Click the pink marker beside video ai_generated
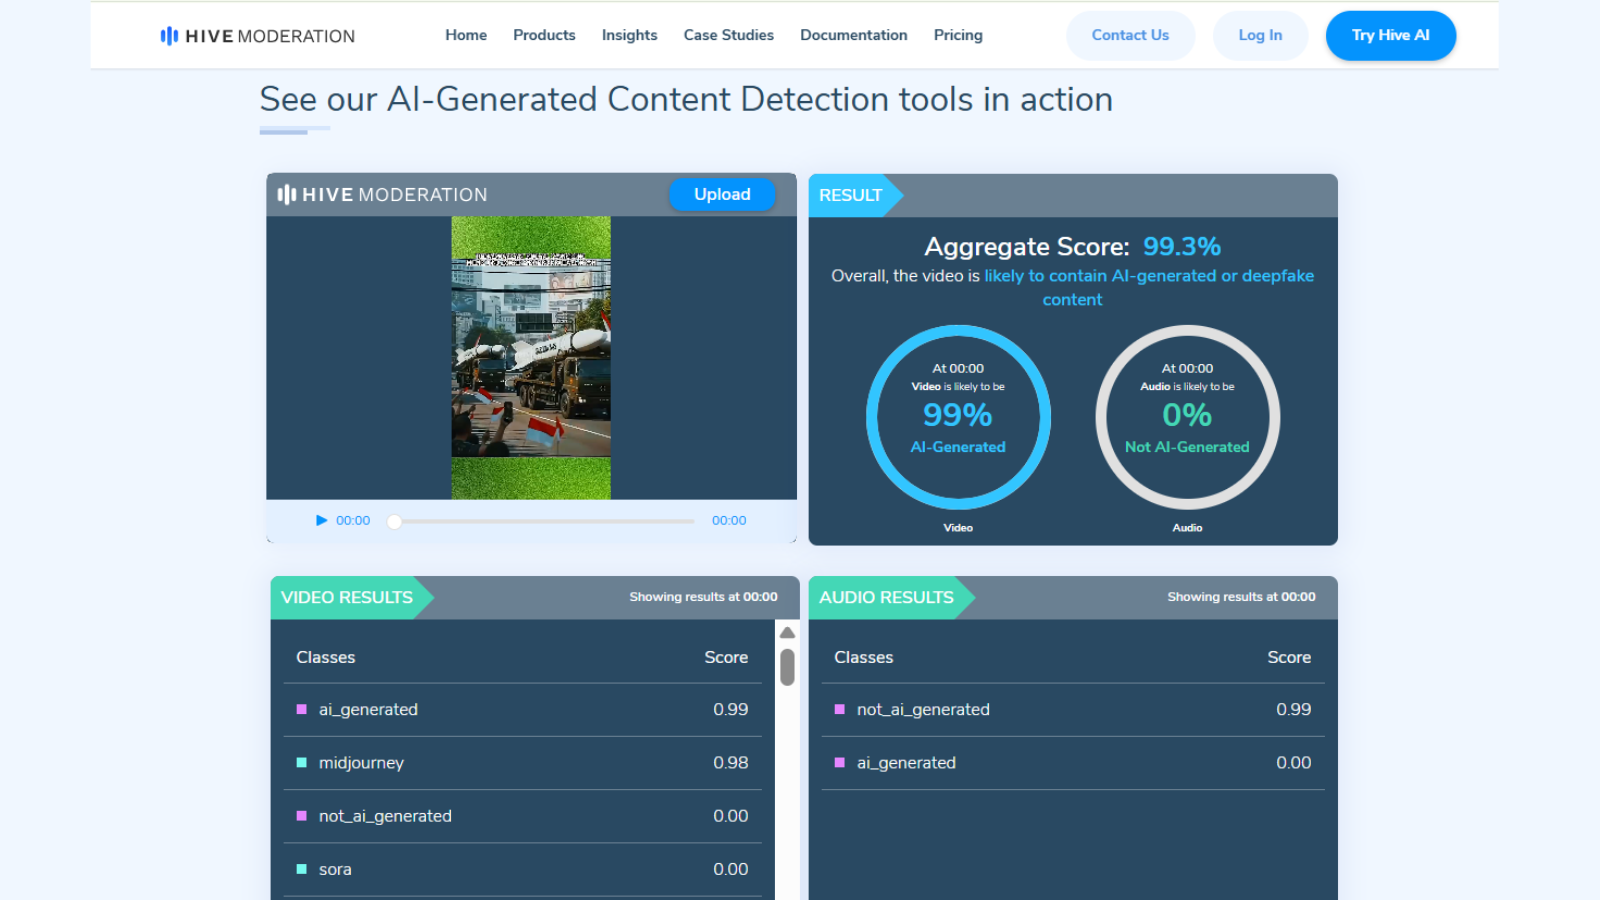 coord(301,709)
